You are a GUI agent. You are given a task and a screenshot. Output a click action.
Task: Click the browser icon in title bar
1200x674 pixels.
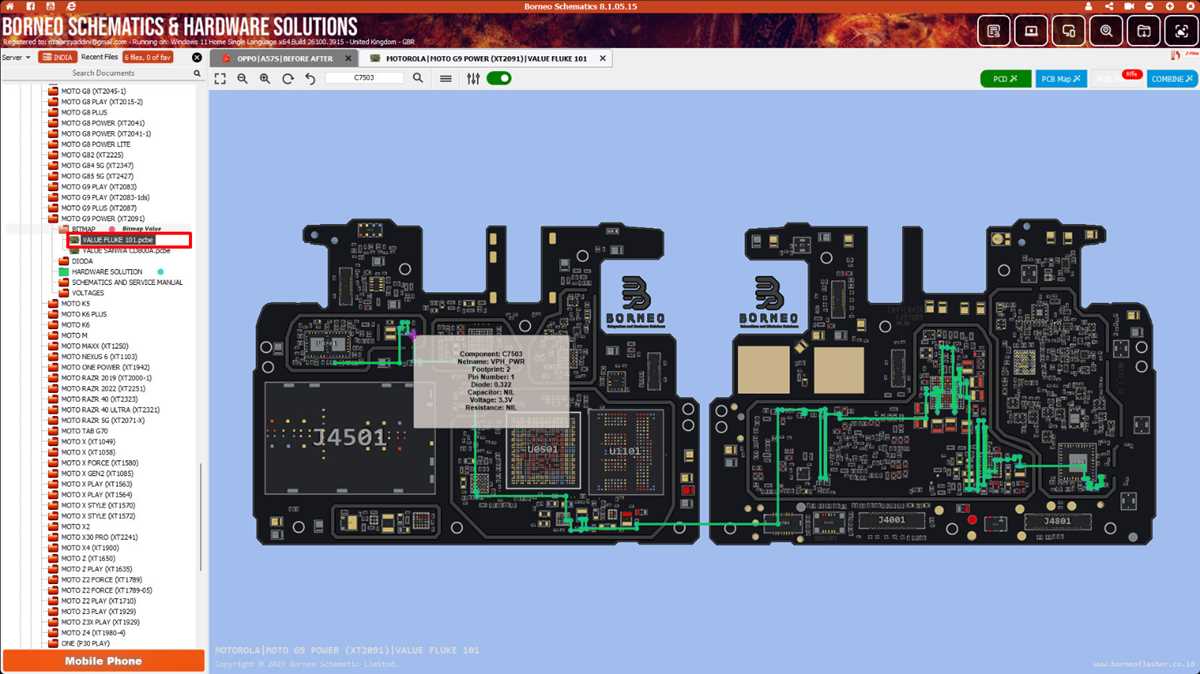[x=70, y=6]
